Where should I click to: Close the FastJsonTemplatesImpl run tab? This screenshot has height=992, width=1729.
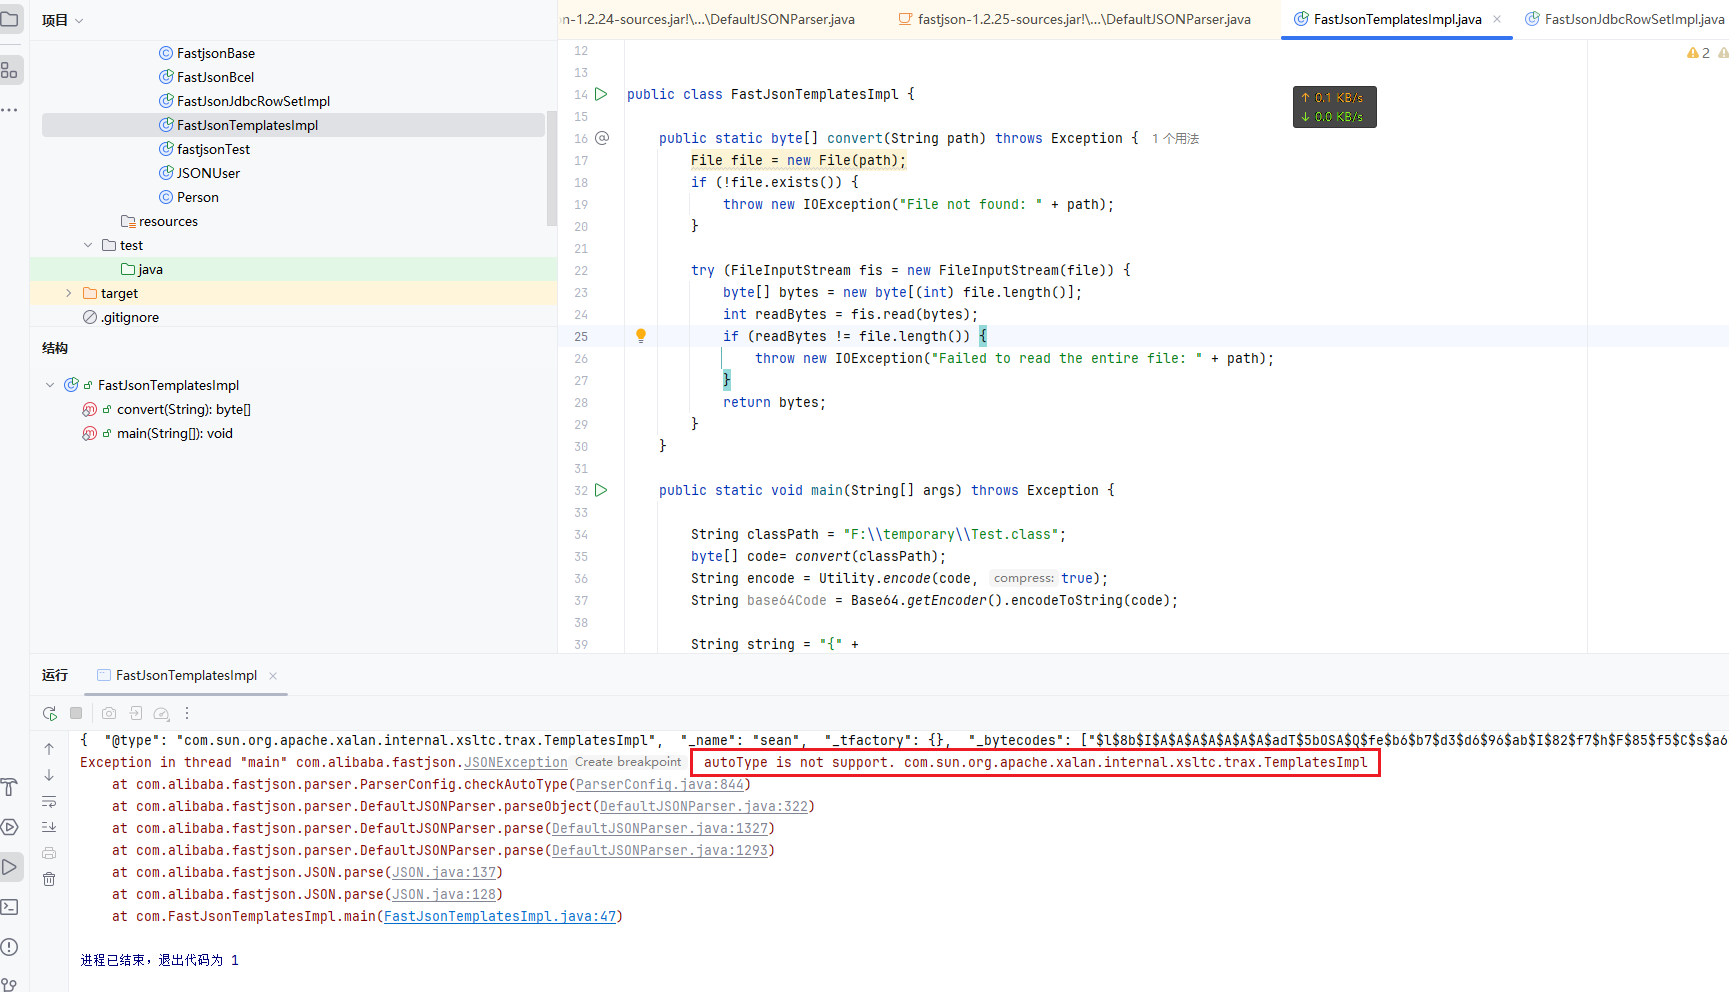tap(273, 676)
